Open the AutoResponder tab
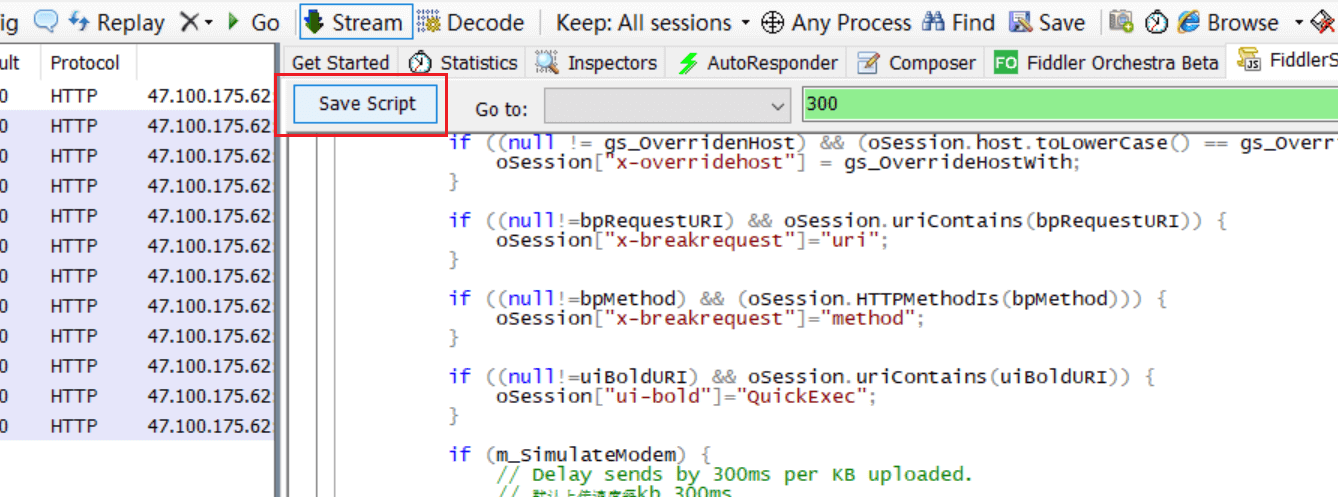The height and width of the screenshot is (497, 1338). point(758,62)
